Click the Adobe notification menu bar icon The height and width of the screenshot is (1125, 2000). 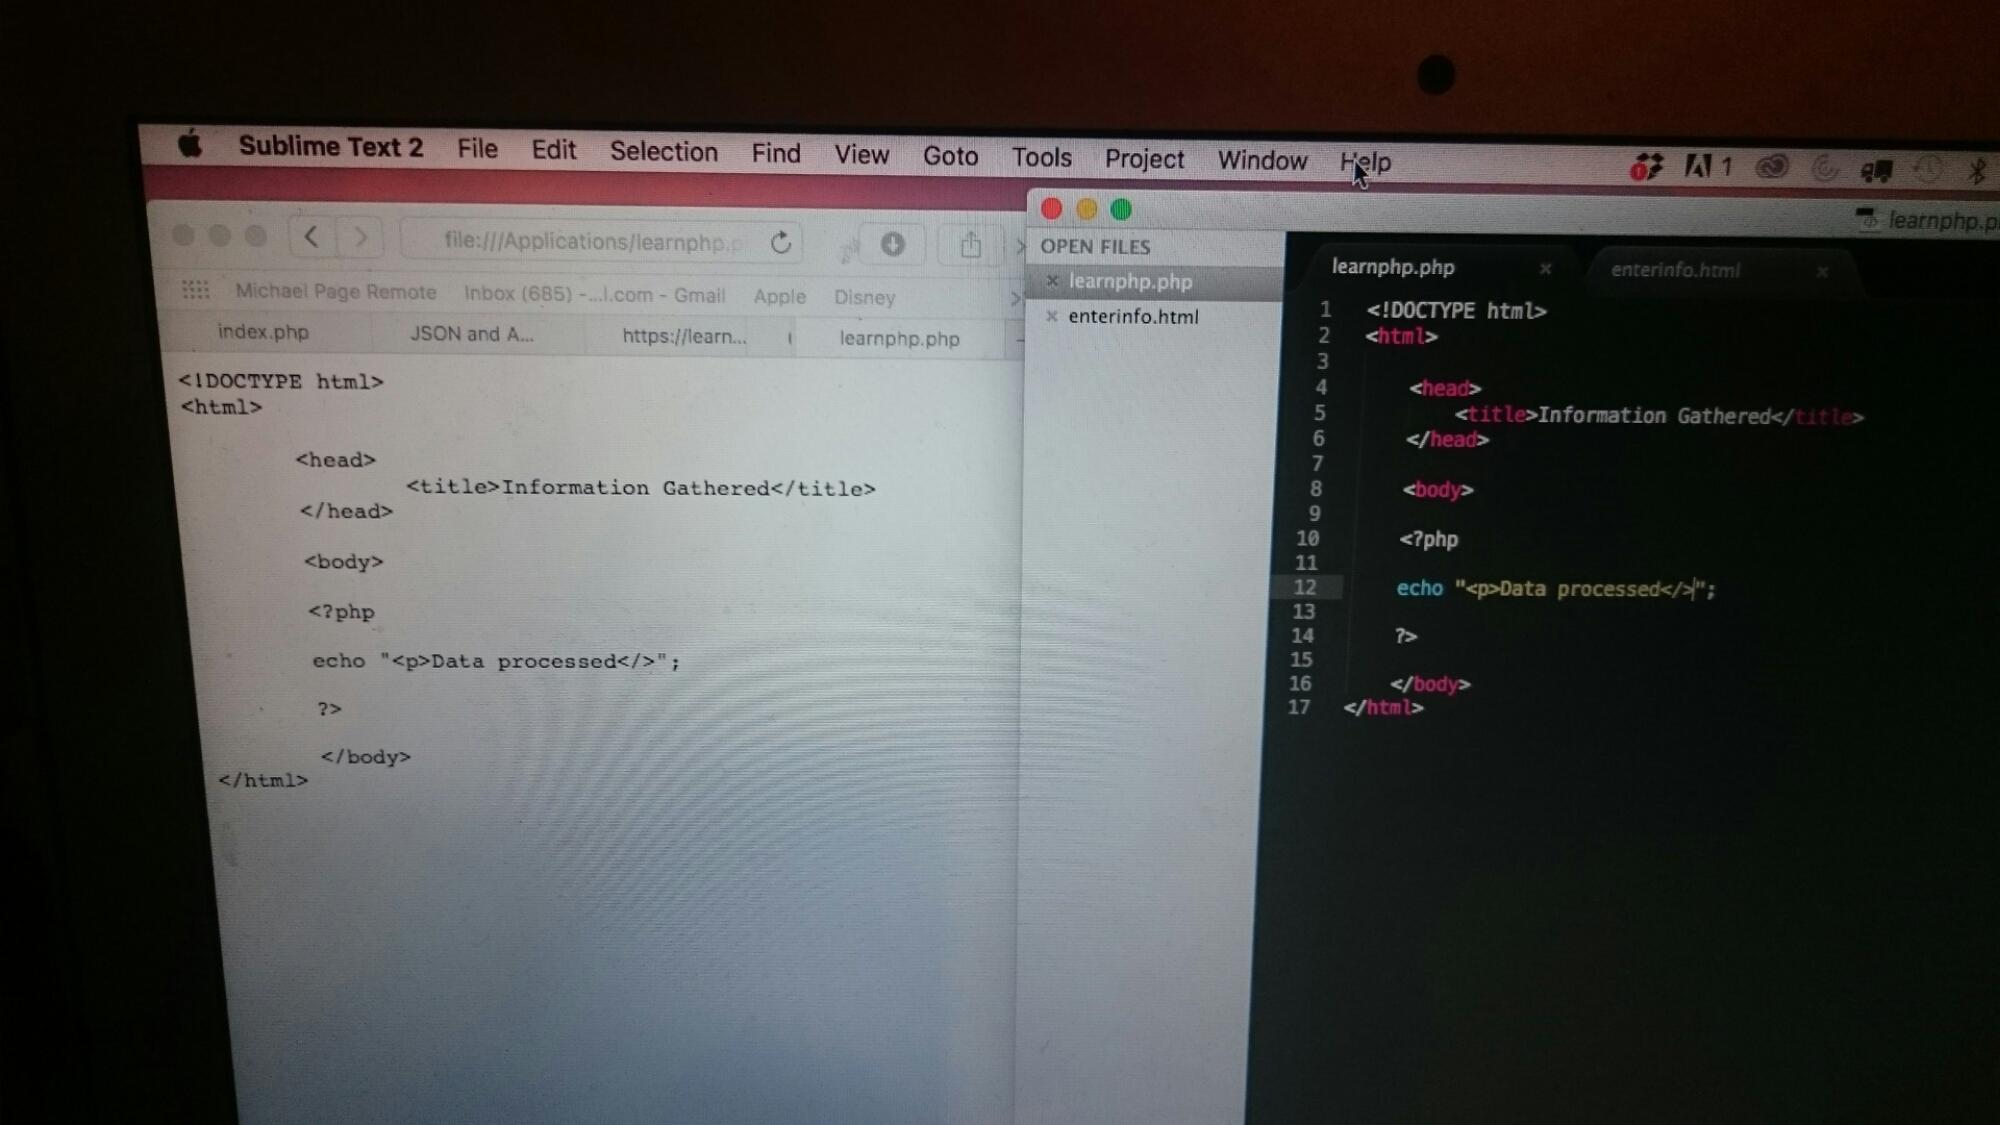tap(1698, 166)
